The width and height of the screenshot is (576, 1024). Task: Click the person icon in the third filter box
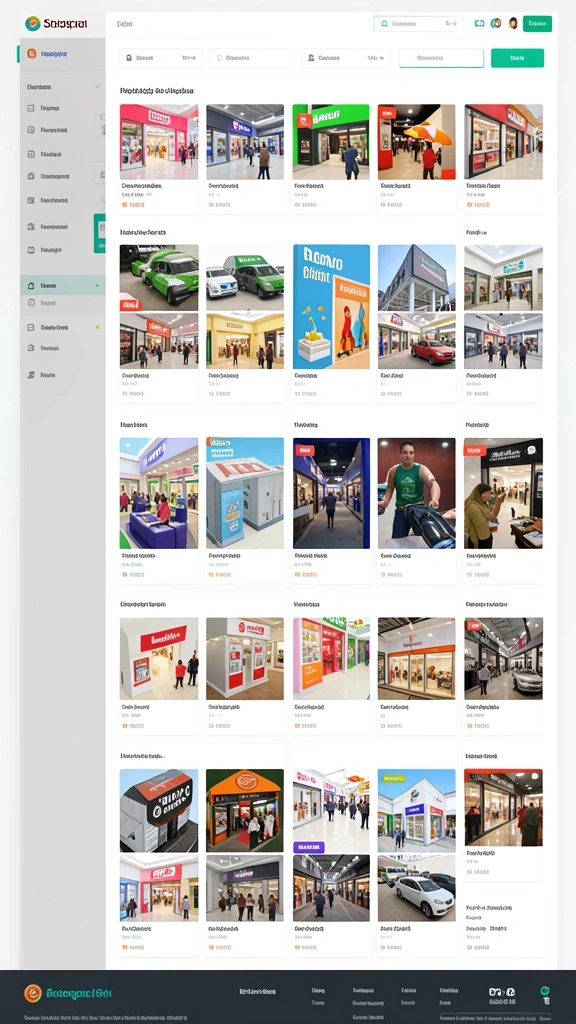click(311, 57)
